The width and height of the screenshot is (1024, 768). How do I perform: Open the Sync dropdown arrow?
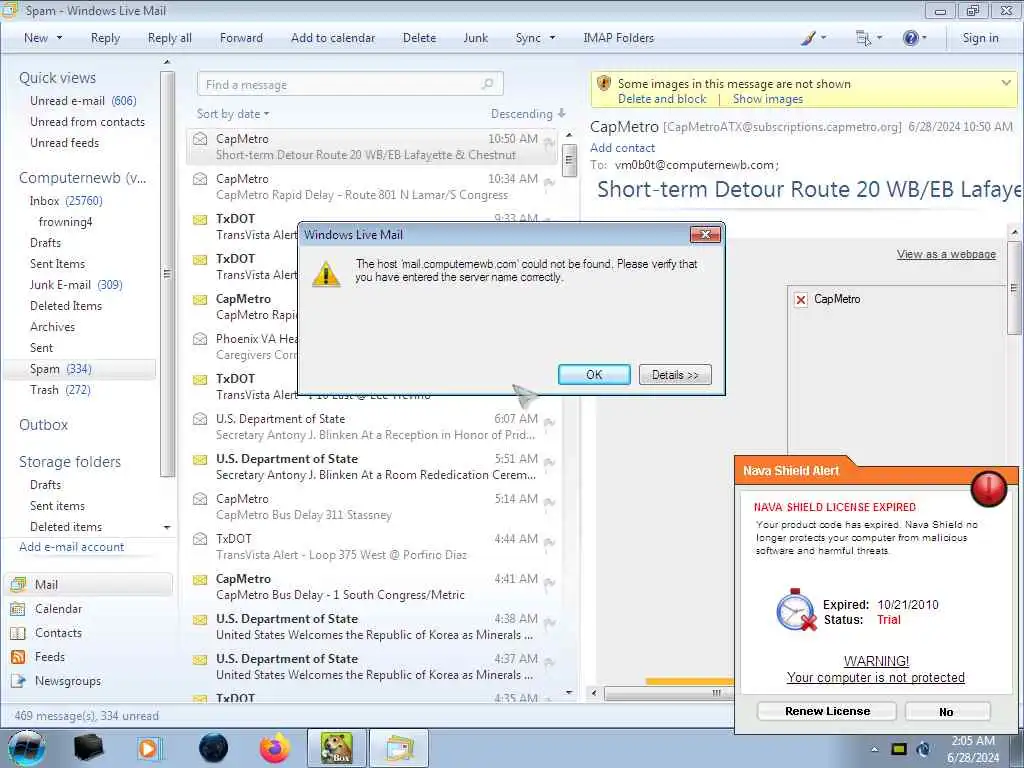(x=552, y=38)
